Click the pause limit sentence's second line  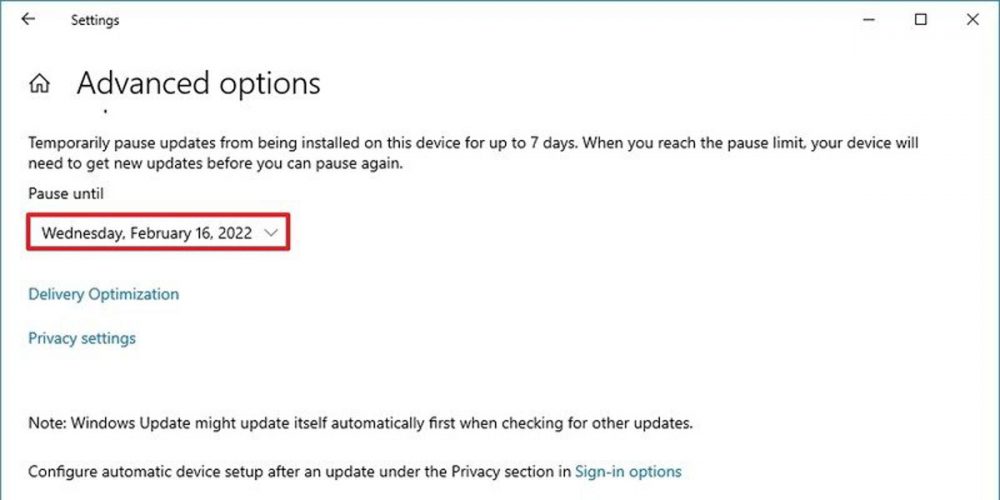(215, 164)
